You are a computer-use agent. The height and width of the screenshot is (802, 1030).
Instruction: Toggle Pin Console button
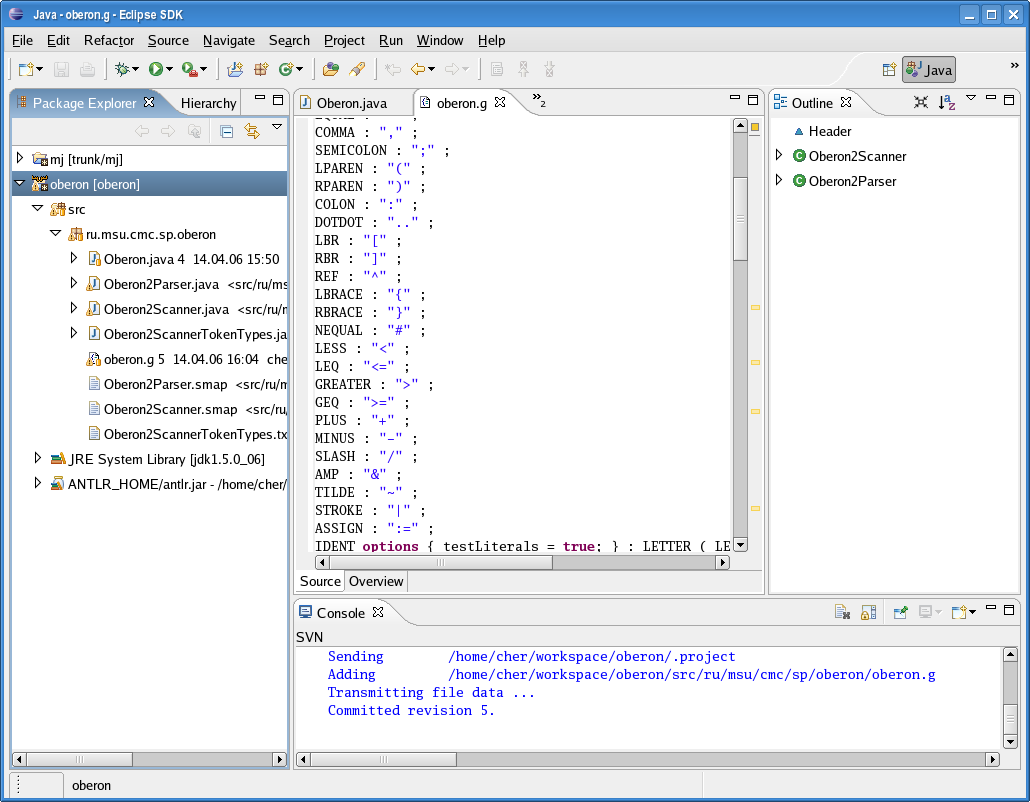(x=900, y=612)
